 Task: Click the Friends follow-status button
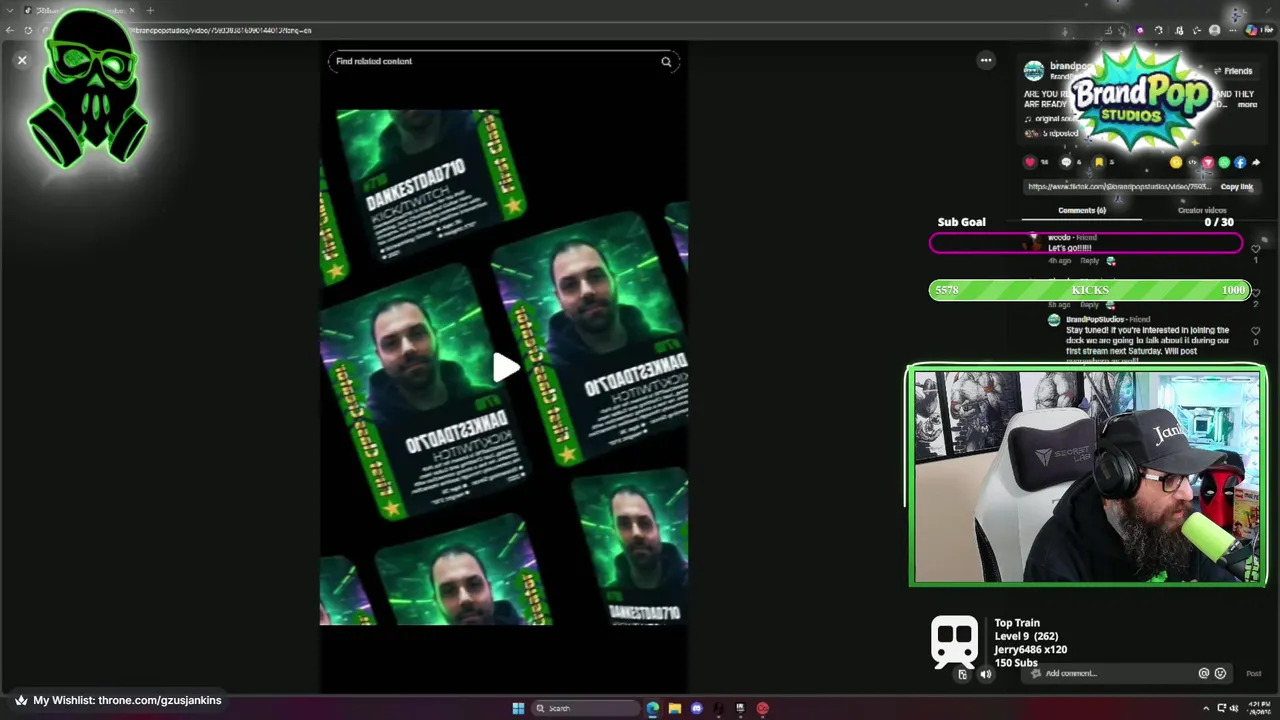tap(1233, 71)
